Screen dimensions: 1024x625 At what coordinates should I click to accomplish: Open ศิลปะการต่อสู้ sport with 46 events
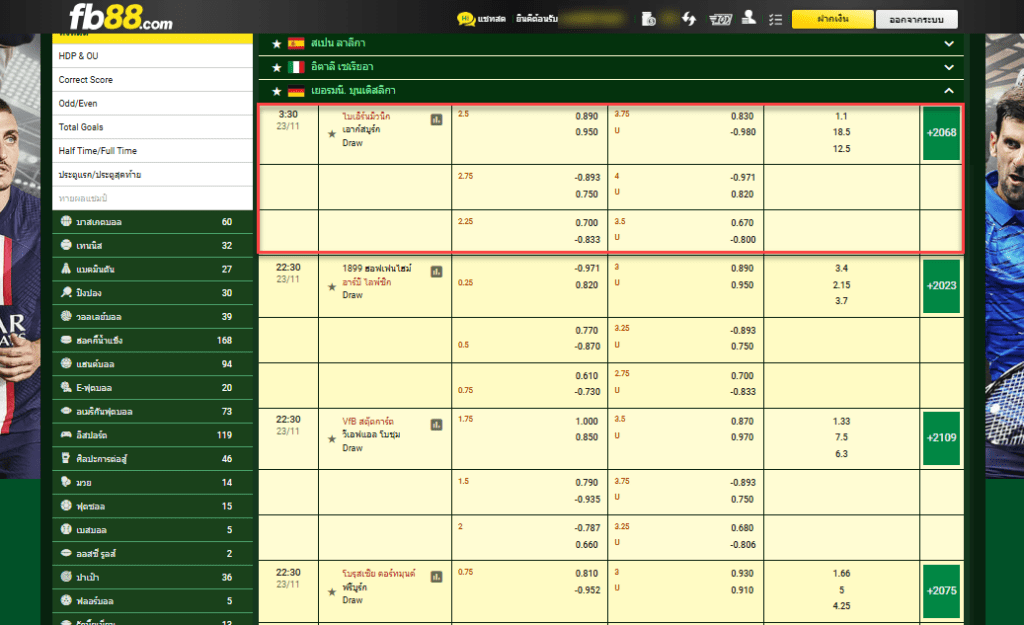tap(152, 458)
